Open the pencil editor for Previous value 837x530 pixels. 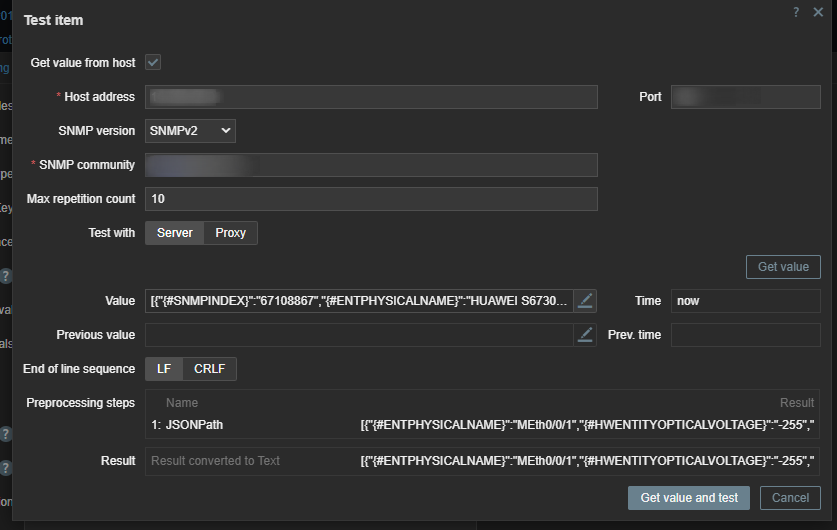[x=586, y=335]
